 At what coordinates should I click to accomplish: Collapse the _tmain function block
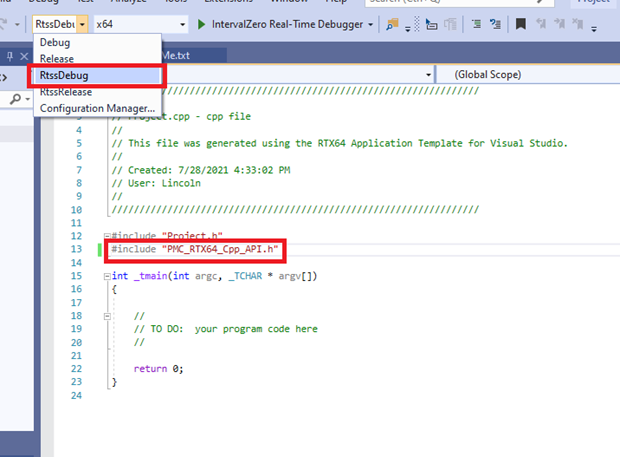click(x=105, y=276)
